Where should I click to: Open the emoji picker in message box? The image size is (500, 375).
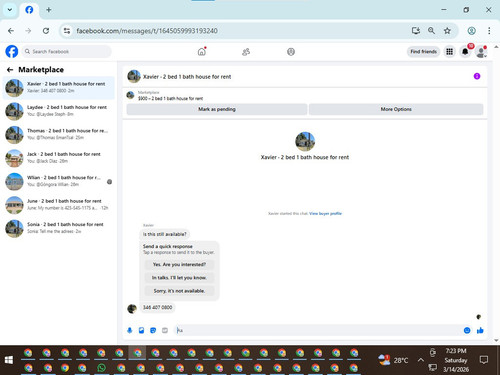(x=467, y=330)
